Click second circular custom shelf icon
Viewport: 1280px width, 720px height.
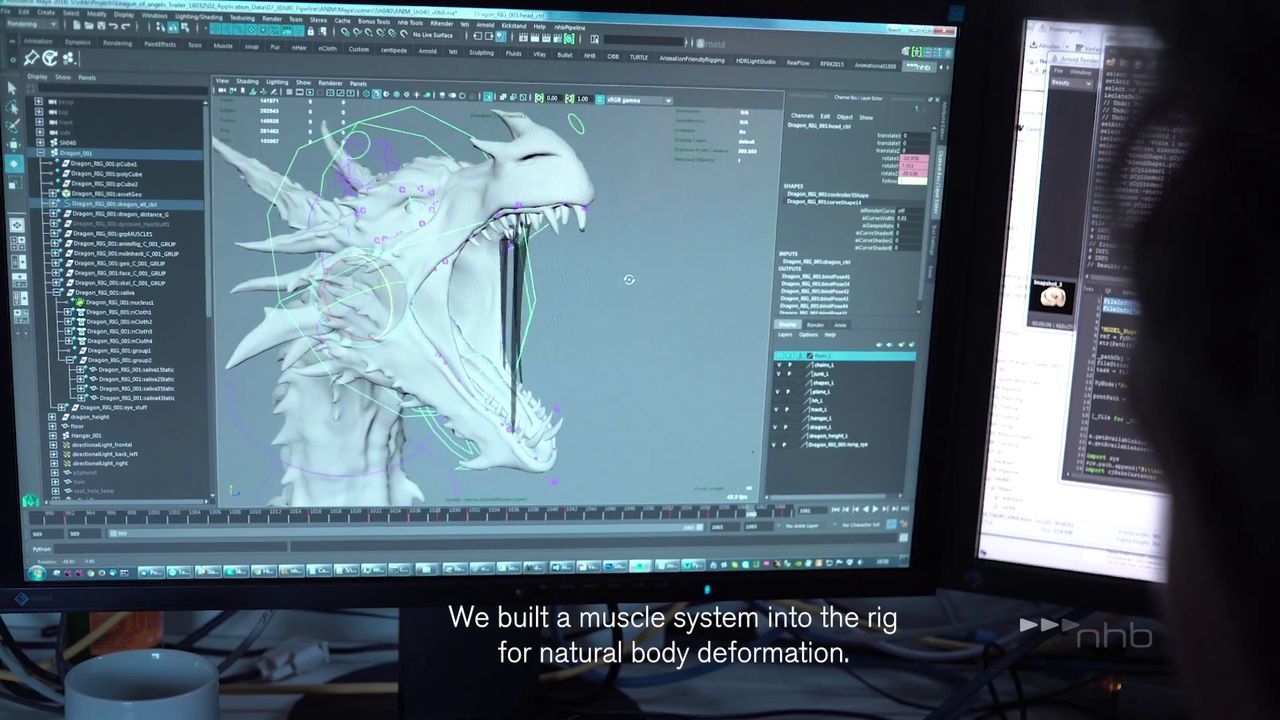(x=49, y=58)
